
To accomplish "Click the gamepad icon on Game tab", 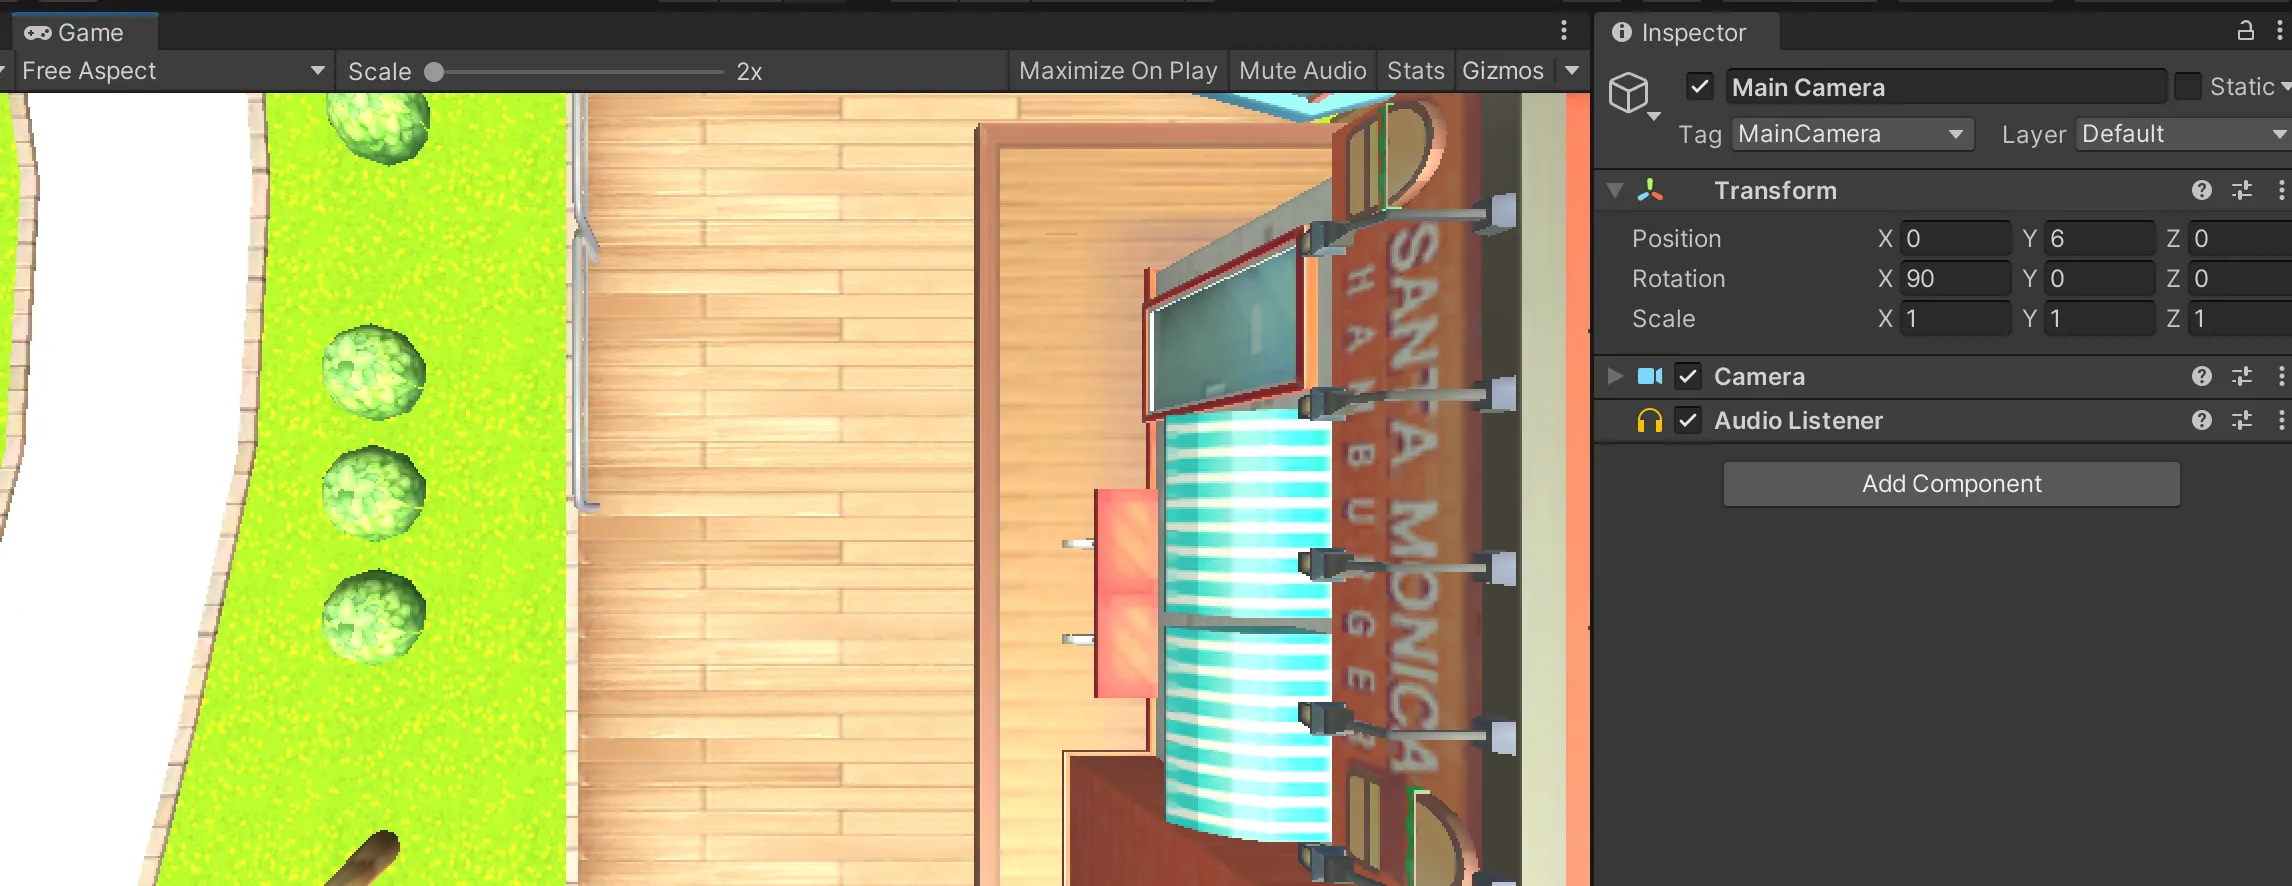I will 38,33.
